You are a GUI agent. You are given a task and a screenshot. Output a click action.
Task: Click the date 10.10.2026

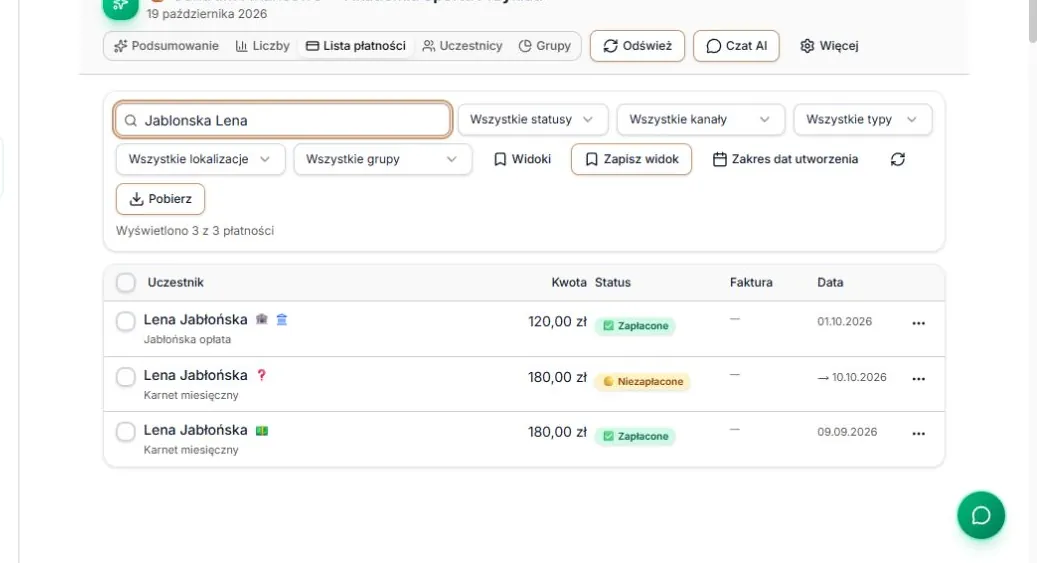click(x=859, y=377)
